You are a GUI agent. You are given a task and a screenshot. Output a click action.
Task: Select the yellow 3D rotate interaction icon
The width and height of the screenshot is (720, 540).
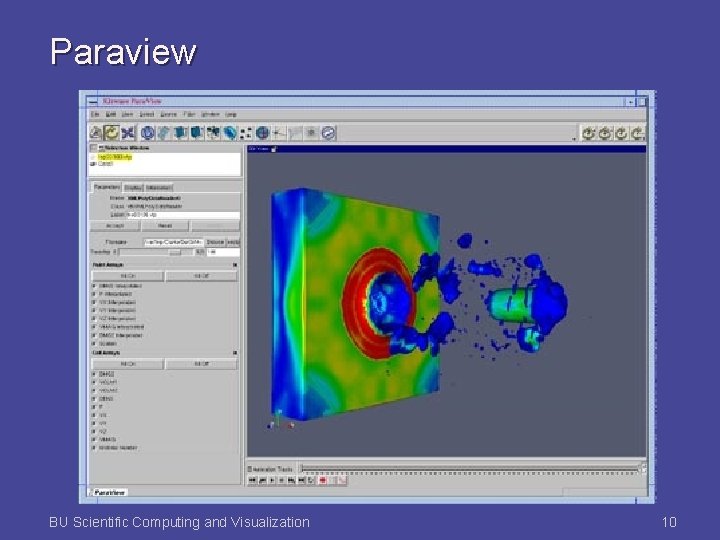111,133
